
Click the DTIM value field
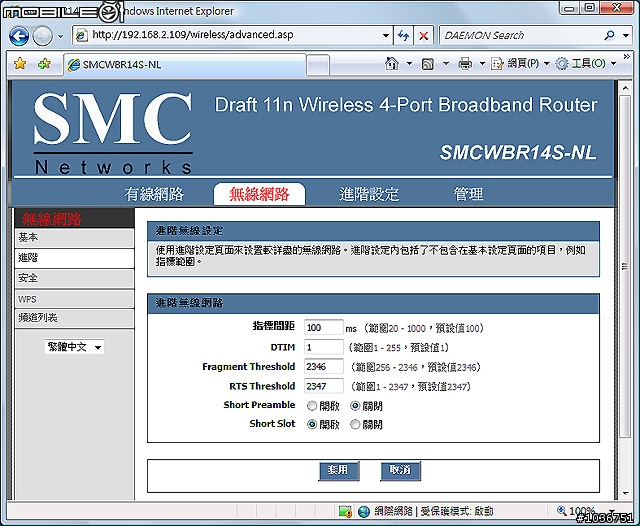click(323, 347)
